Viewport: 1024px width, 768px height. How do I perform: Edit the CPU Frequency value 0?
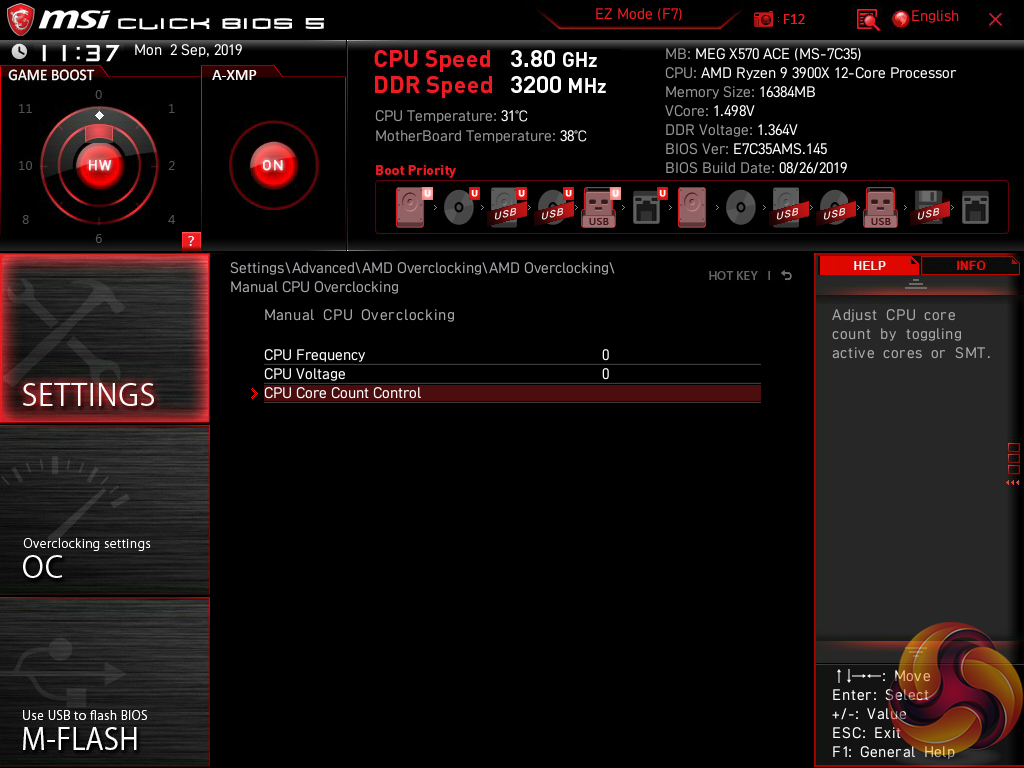click(605, 355)
